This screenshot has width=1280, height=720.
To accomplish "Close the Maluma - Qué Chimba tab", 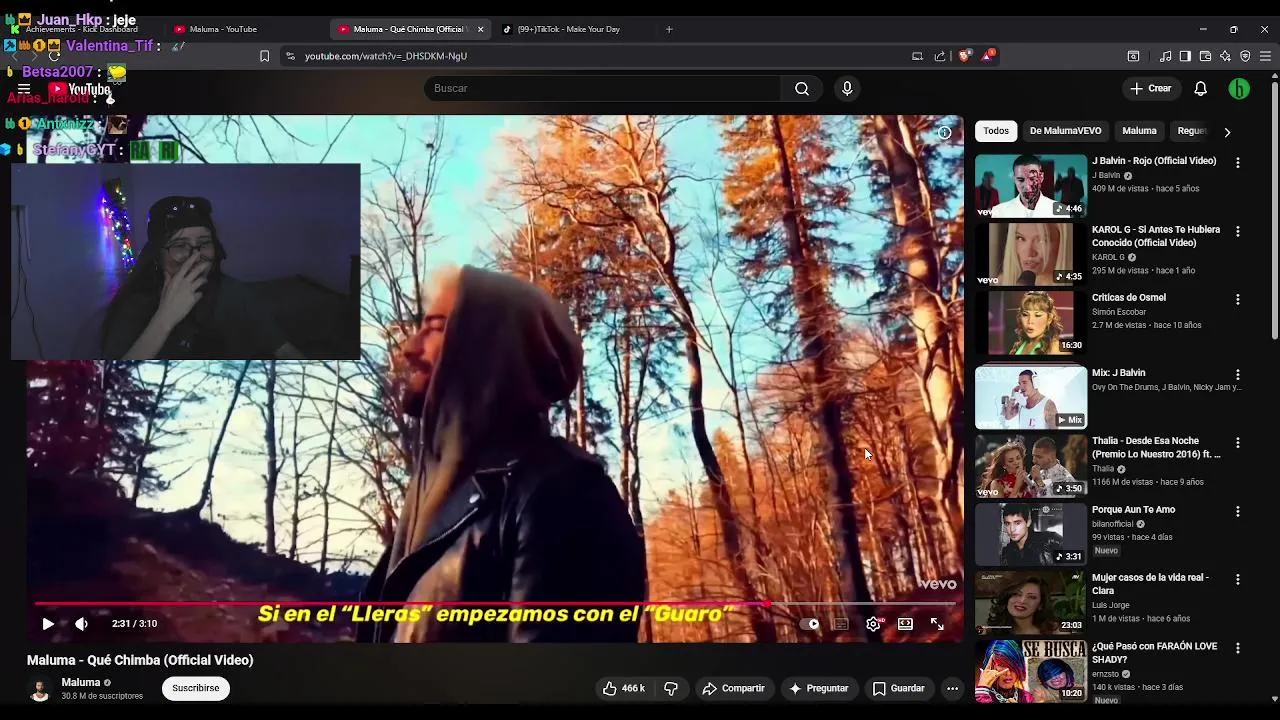I will 480,29.
